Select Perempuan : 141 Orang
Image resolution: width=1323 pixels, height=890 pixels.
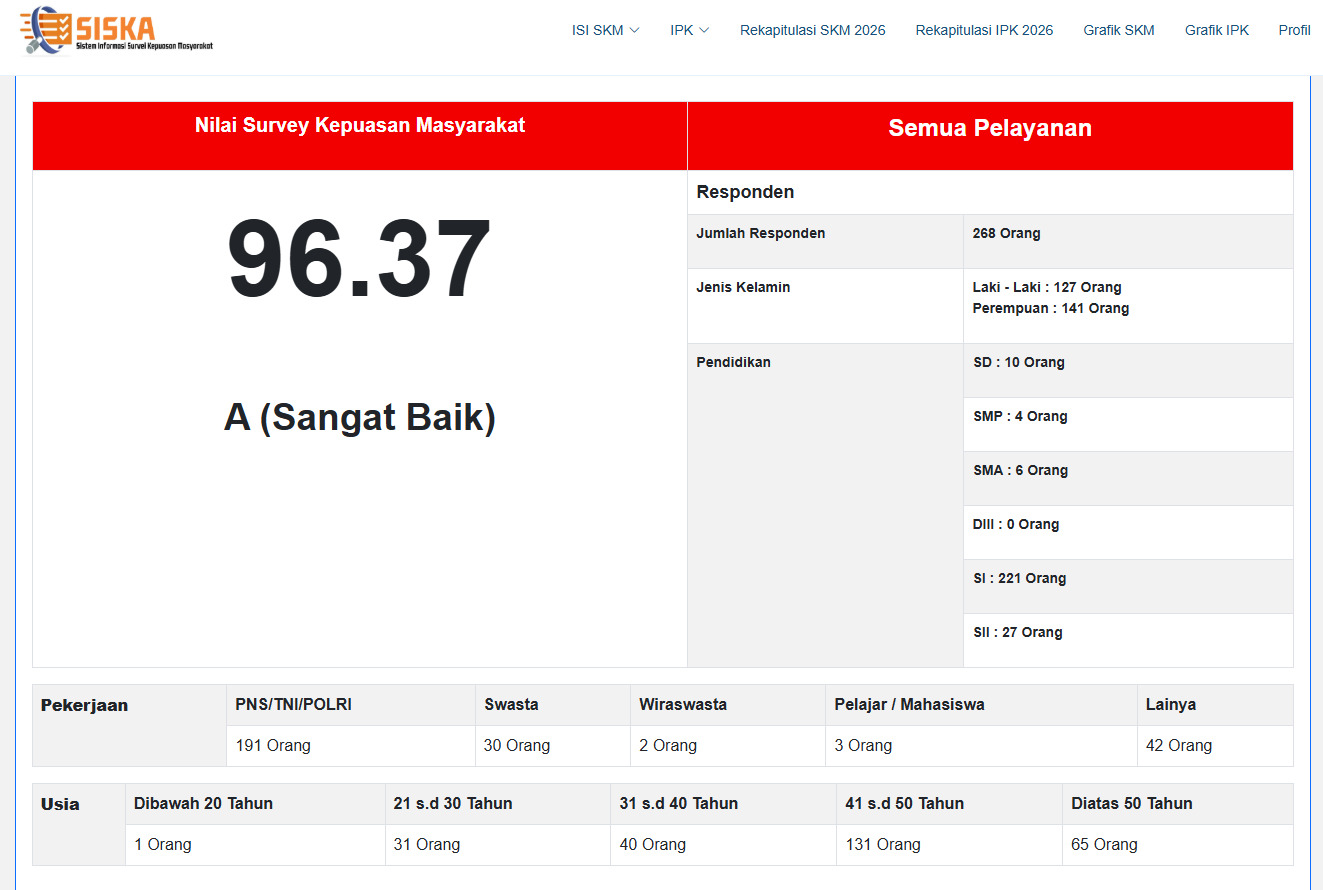[1050, 308]
